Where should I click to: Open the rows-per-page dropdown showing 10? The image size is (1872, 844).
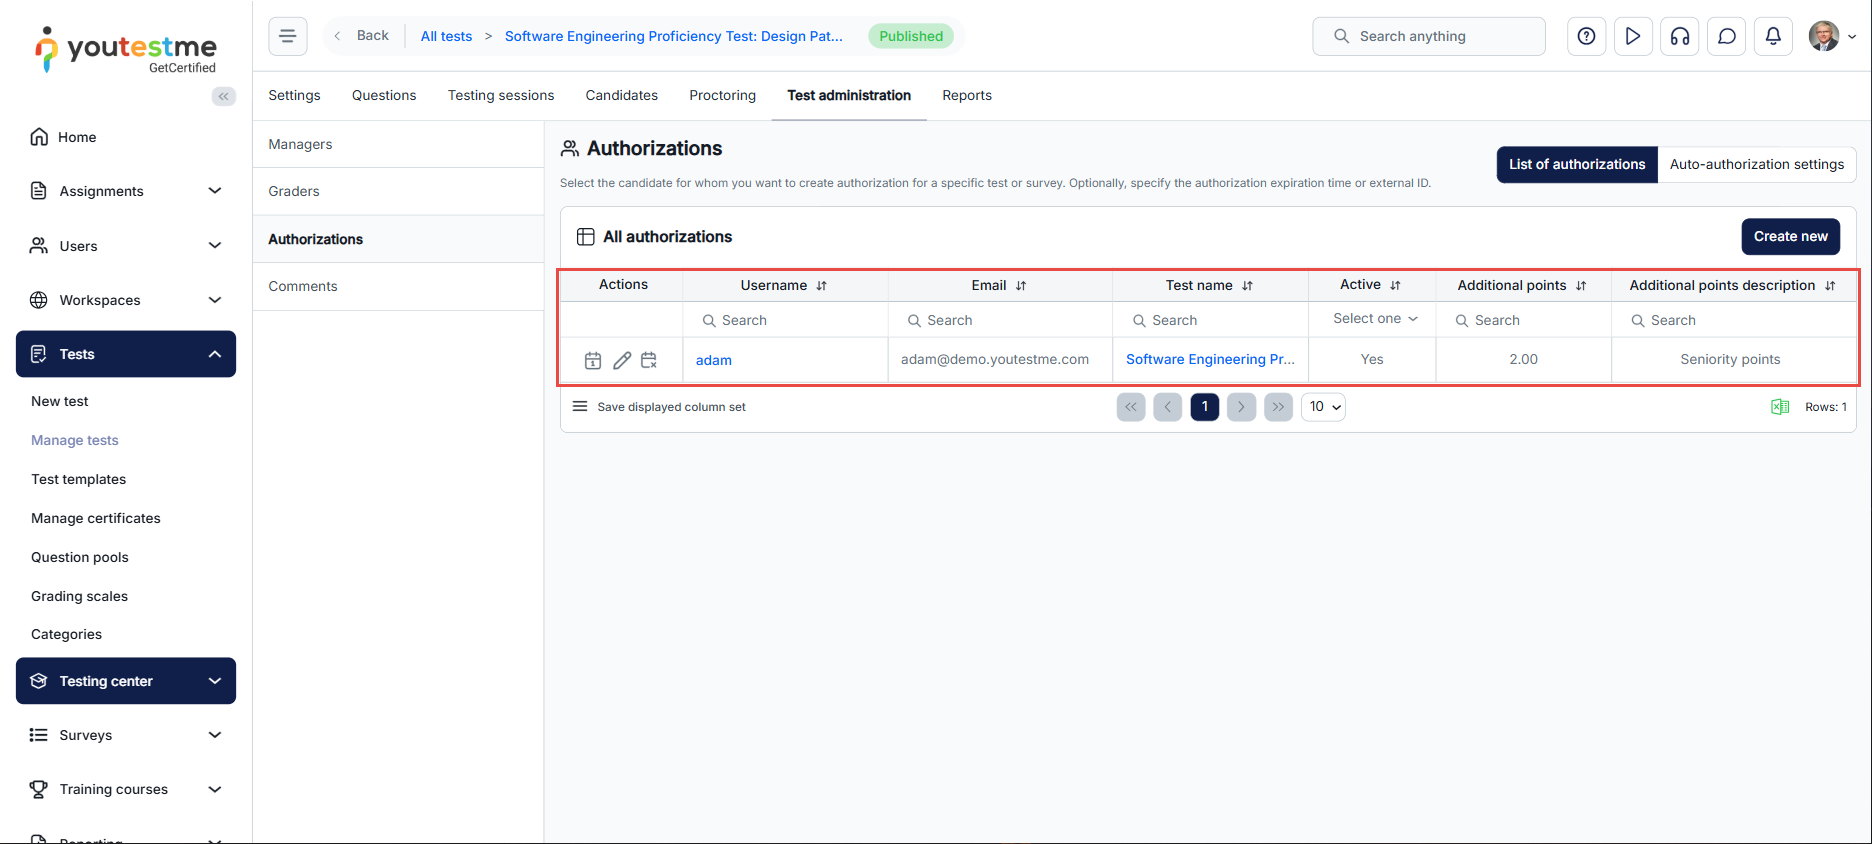pyautogui.click(x=1323, y=407)
